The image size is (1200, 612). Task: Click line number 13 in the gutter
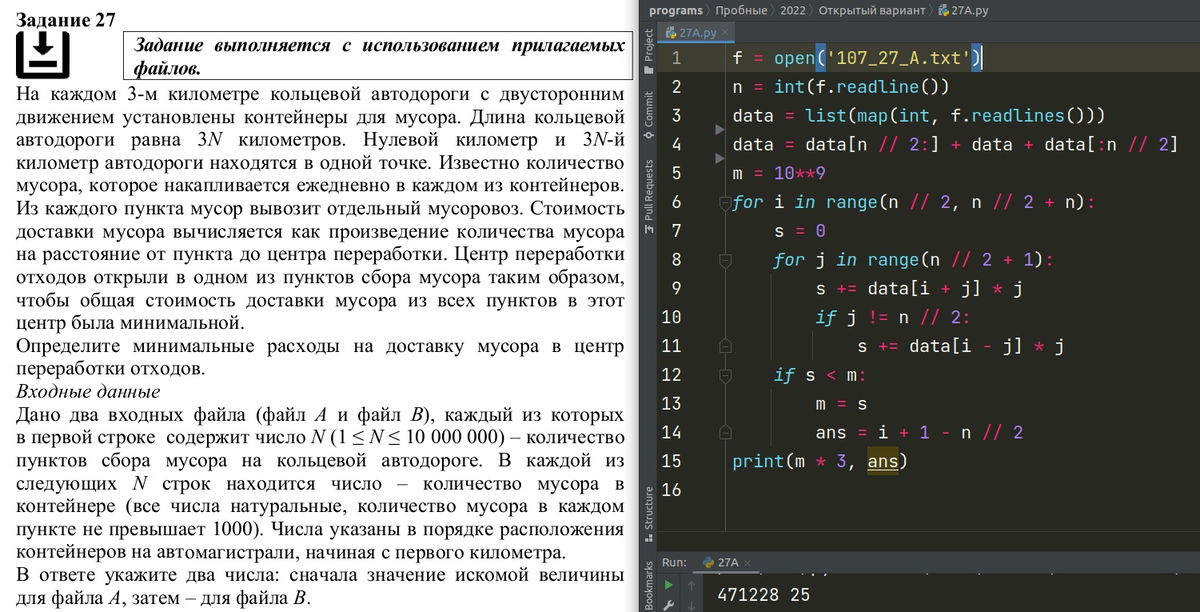[671, 405]
